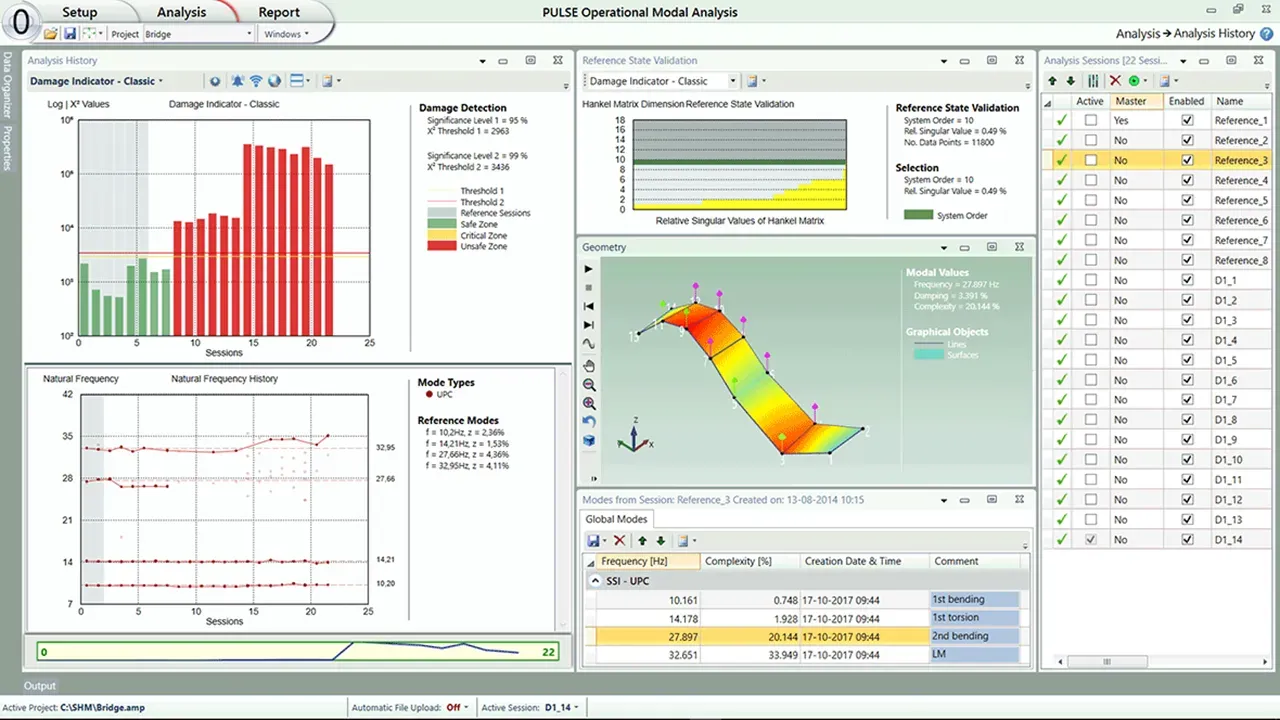Click the wireless signal icon in Analysis History toolbar

click(x=256, y=81)
